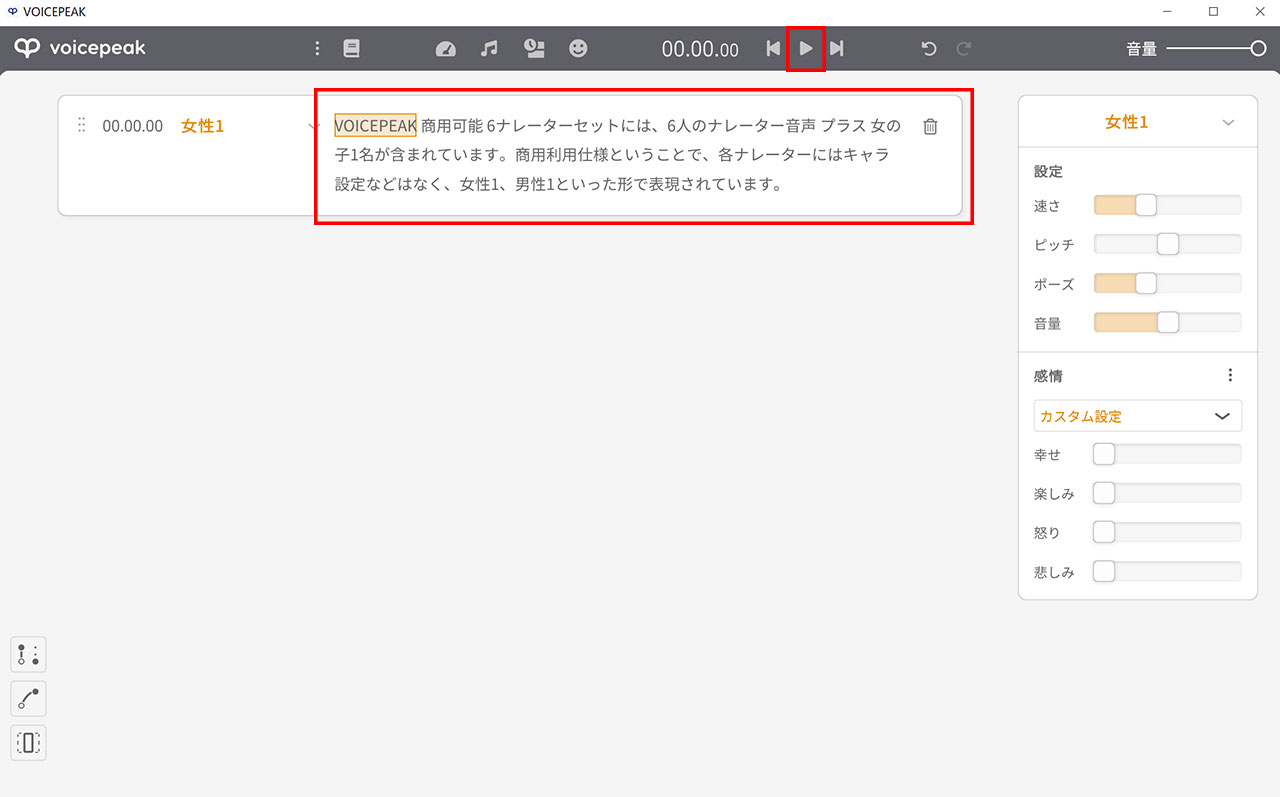This screenshot has width=1280, height=797.
Task: Click the ポーズ pause slider
Action: pyautogui.click(x=1167, y=284)
